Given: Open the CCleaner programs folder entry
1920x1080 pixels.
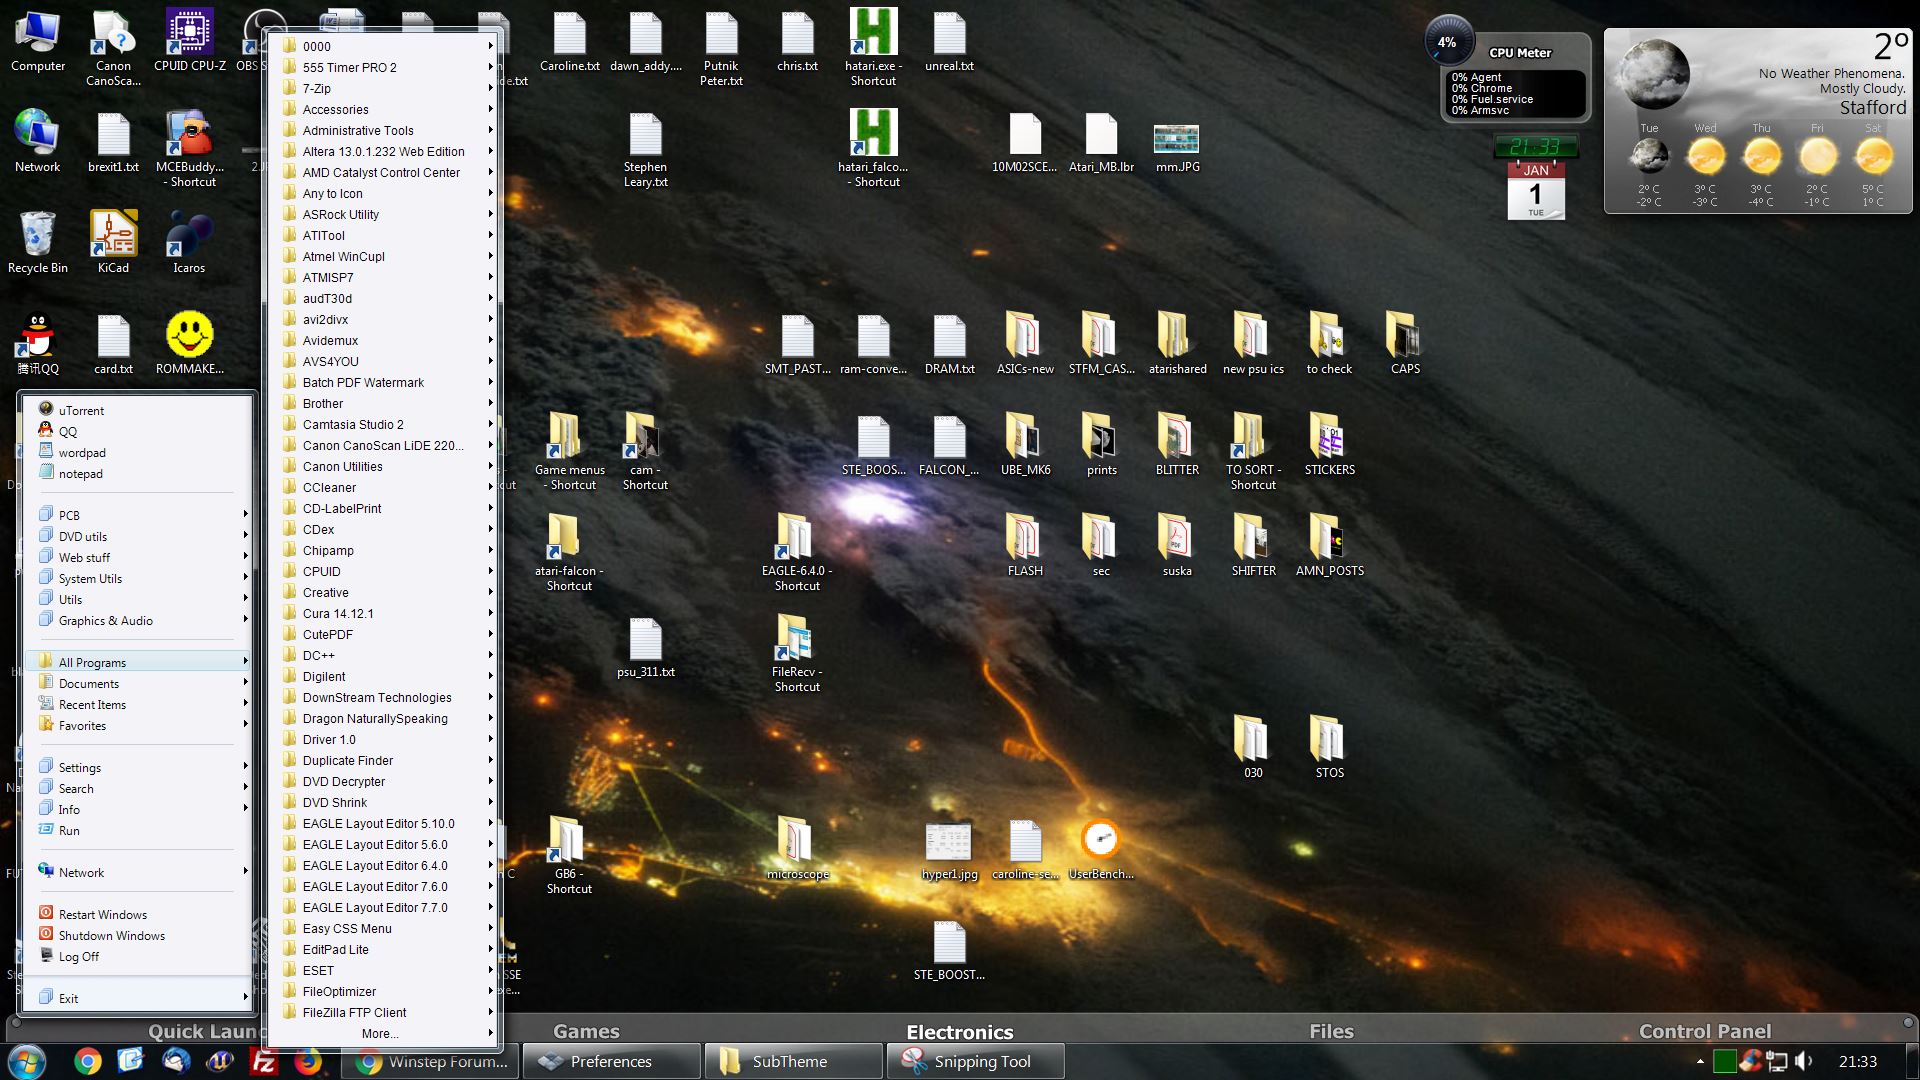Looking at the screenshot, I should pos(329,488).
